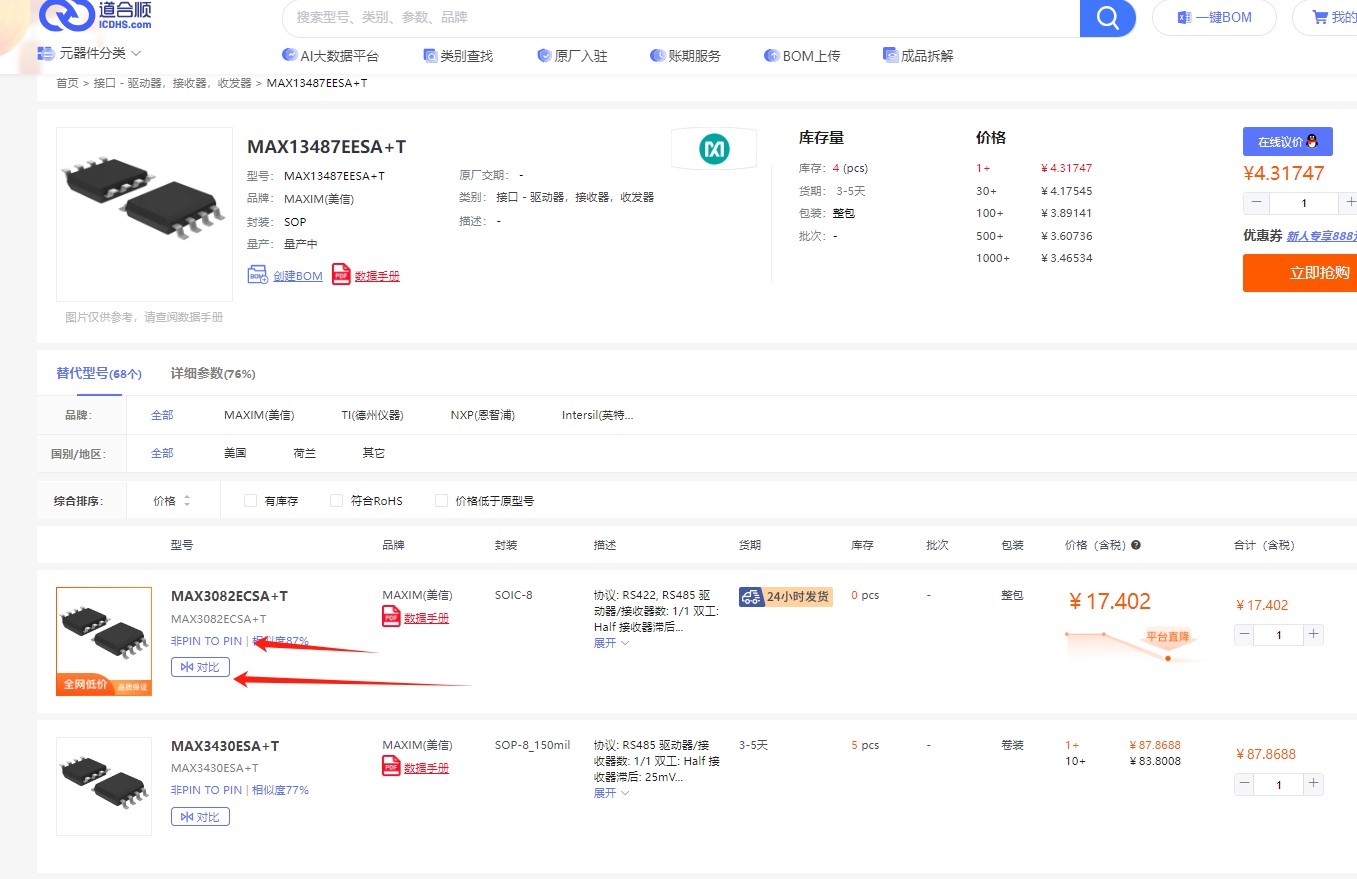Click the Maxim brand logo
This screenshot has height=879, width=1357.
(x=714, y=150)
